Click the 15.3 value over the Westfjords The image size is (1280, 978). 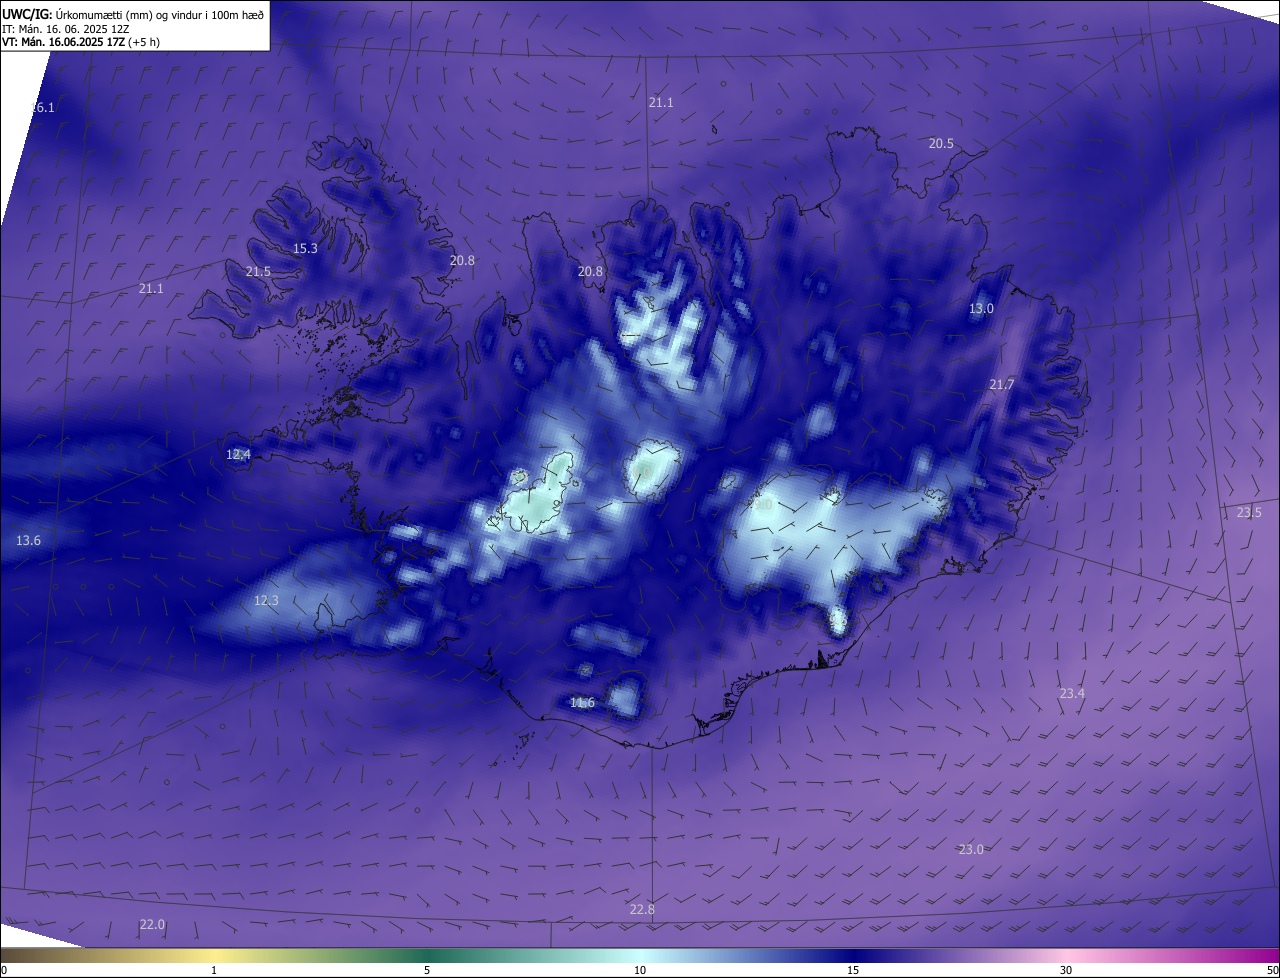305,249
